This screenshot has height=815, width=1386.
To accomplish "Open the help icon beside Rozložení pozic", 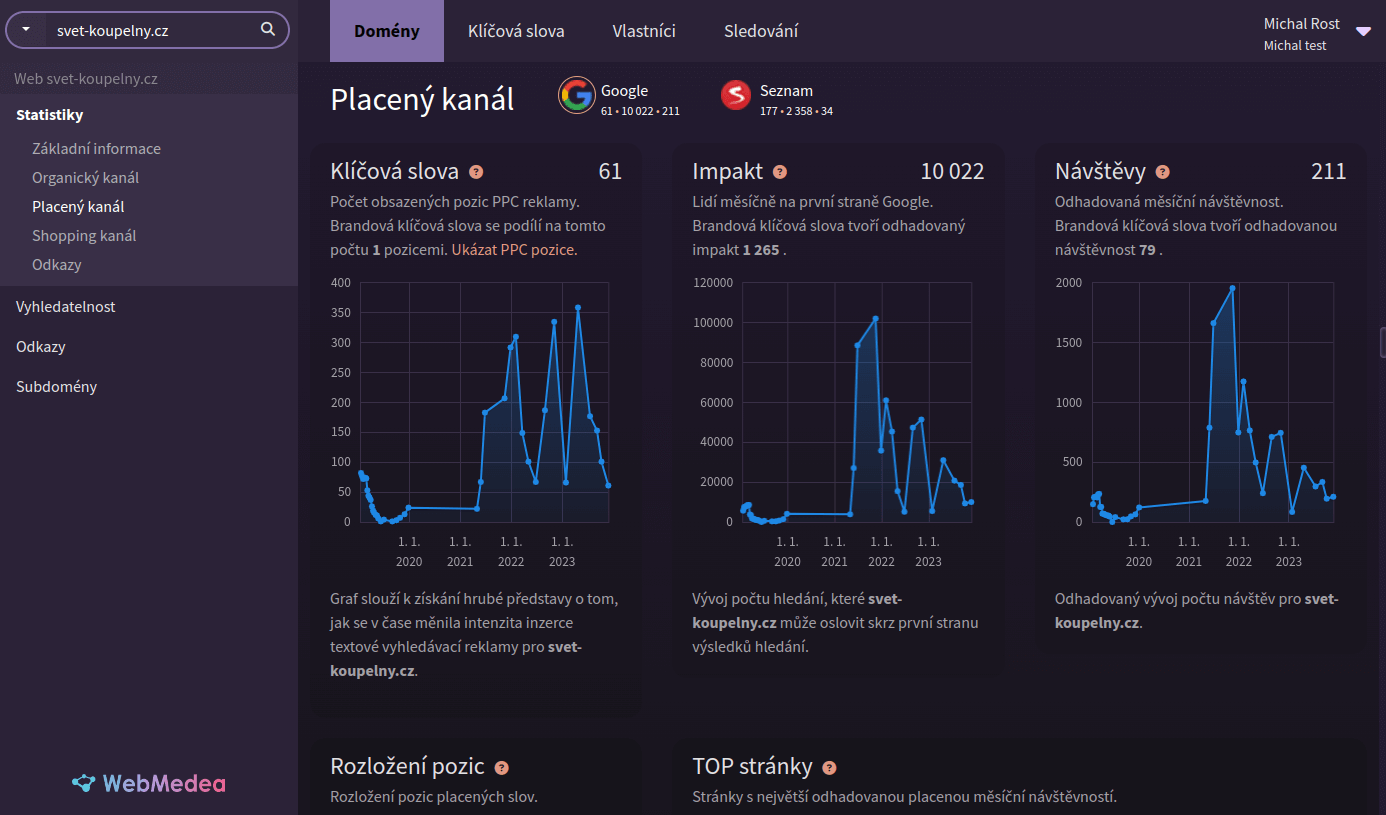I will [500, 767].
